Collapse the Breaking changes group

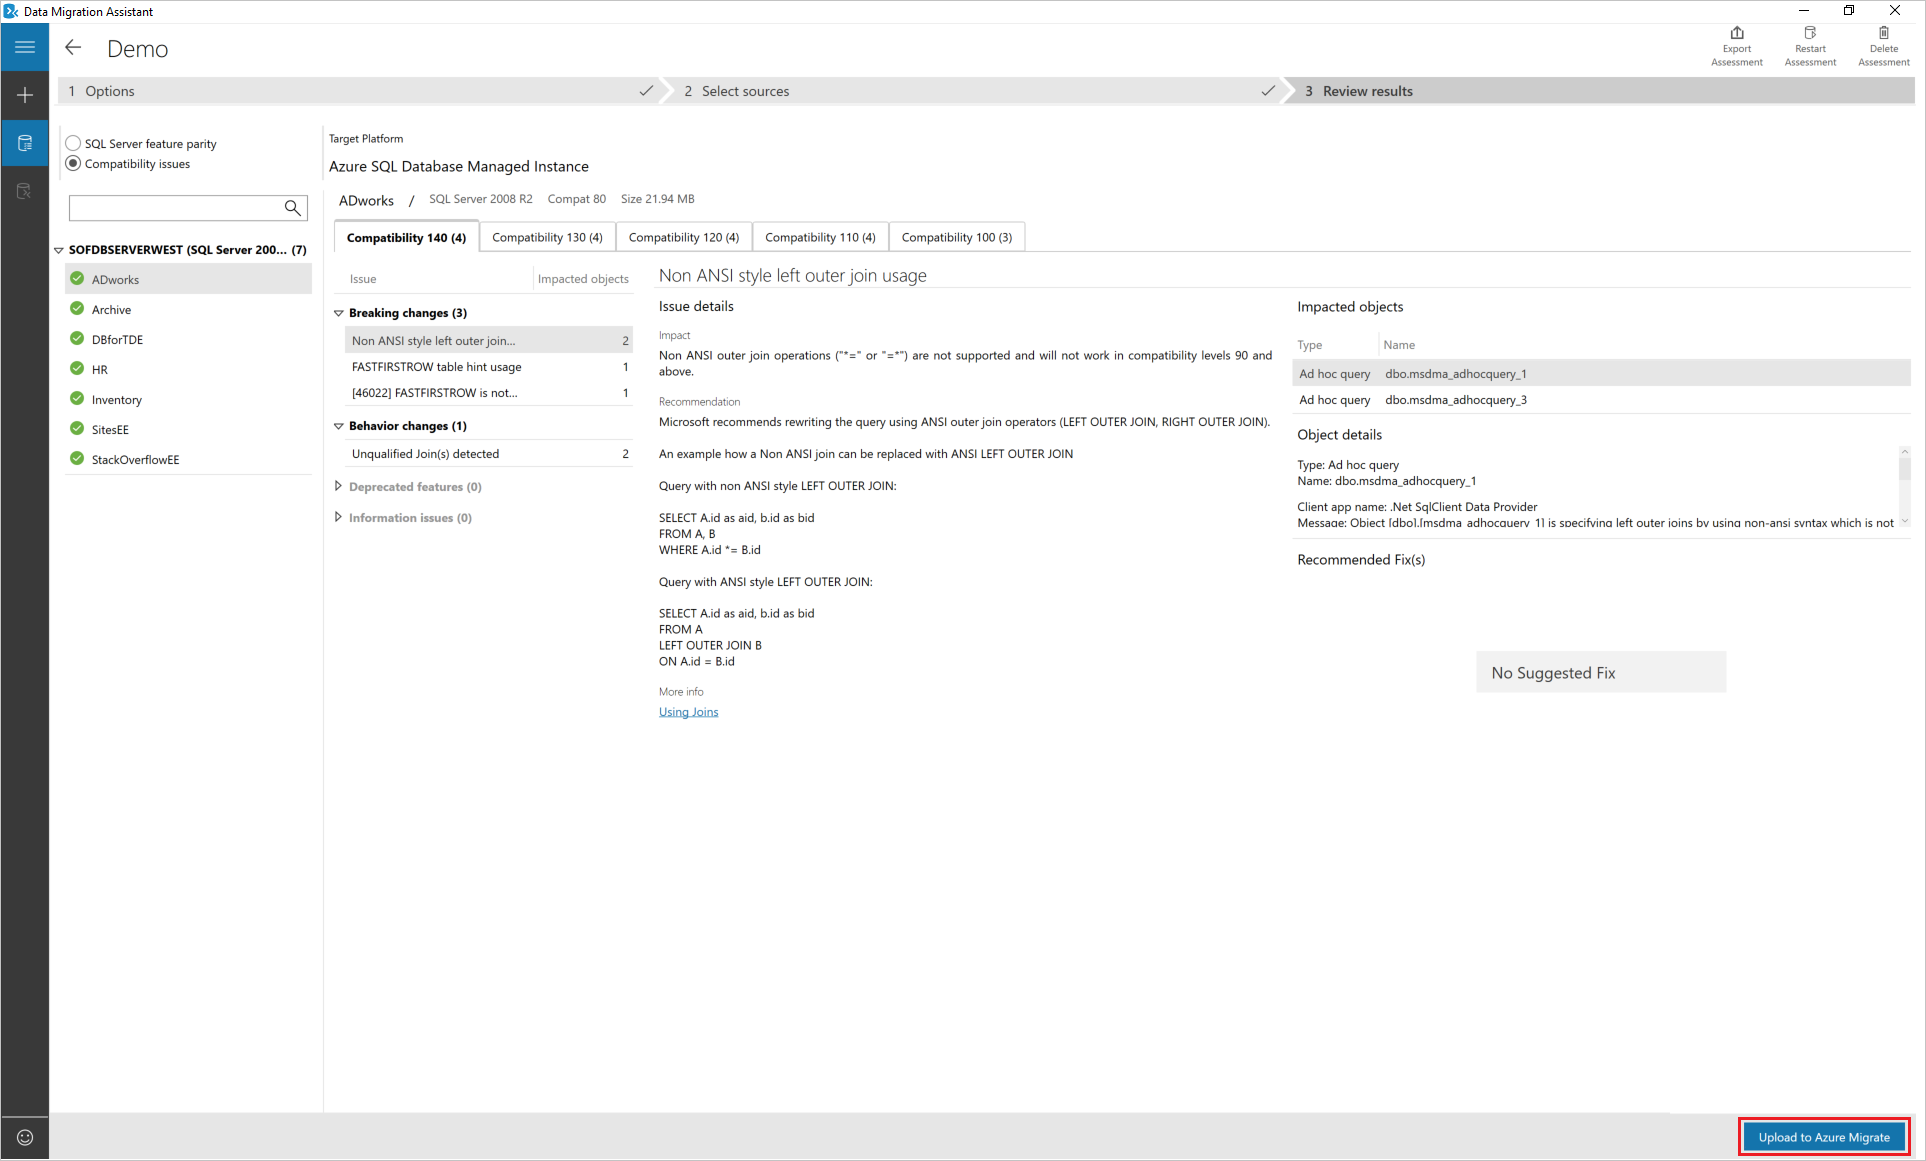(x=339, y=313)
